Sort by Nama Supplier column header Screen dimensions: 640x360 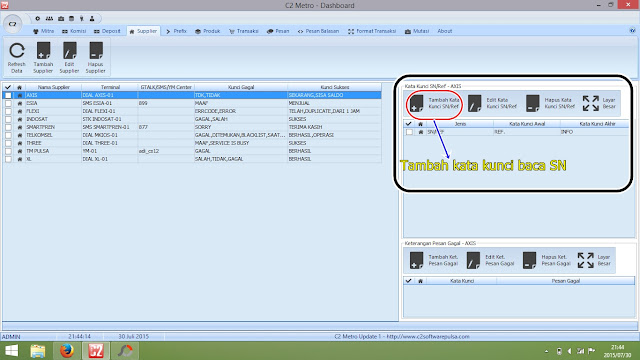coord(53,87)
